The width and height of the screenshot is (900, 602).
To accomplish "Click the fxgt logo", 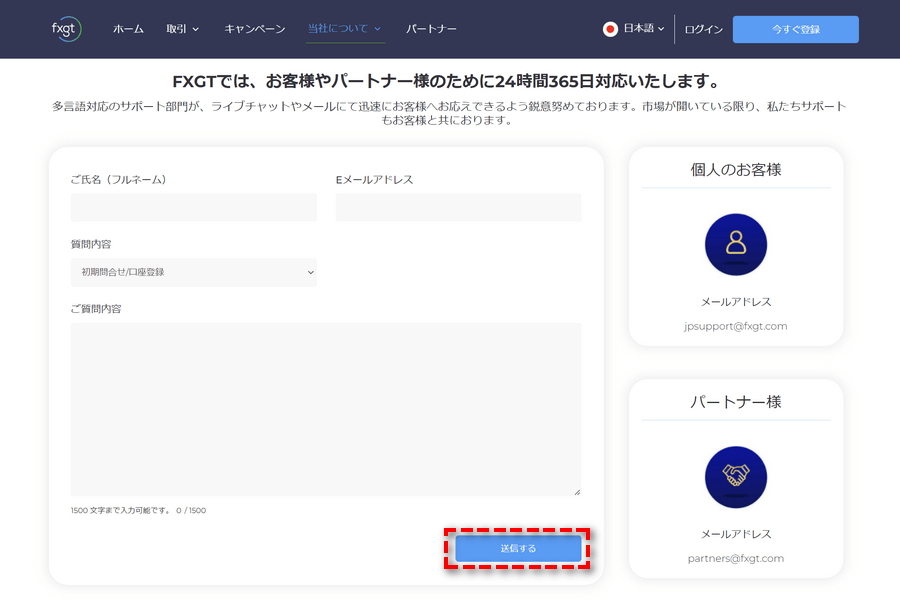I will pos(67,29).
